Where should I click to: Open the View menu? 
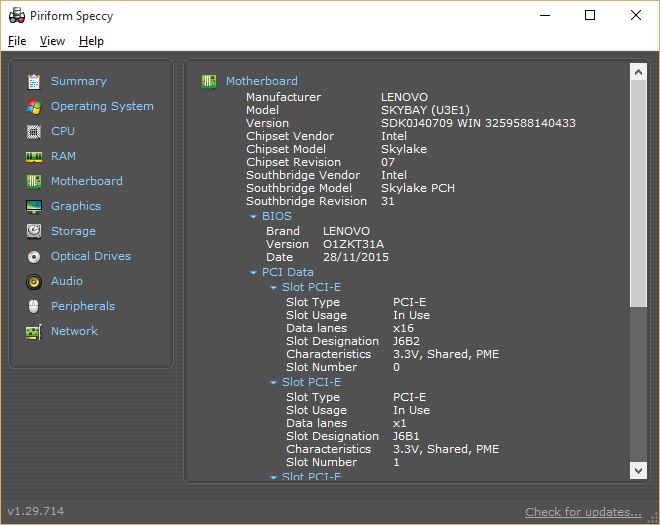(x=52, y=41)
